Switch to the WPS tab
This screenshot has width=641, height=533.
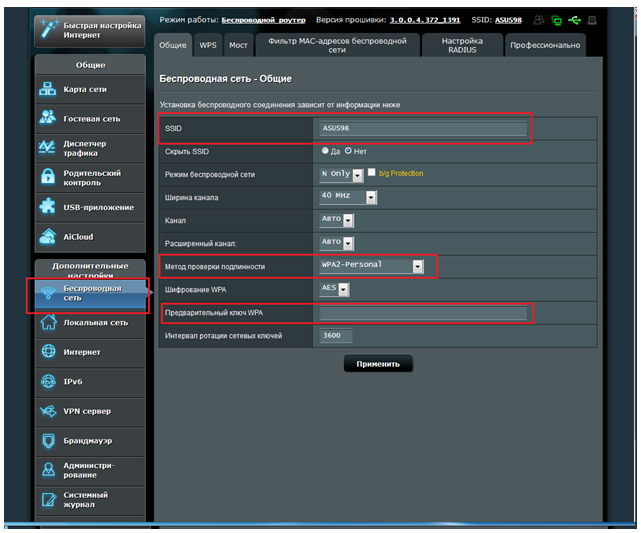pos(208,45)
